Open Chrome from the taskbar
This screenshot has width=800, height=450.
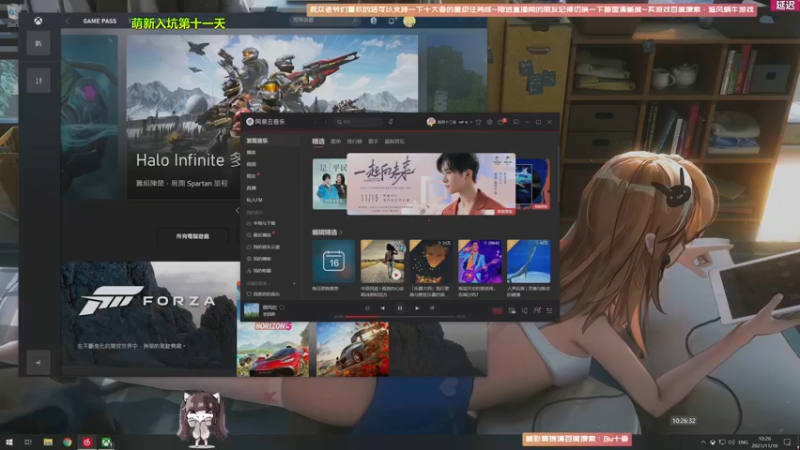[67, 442]
